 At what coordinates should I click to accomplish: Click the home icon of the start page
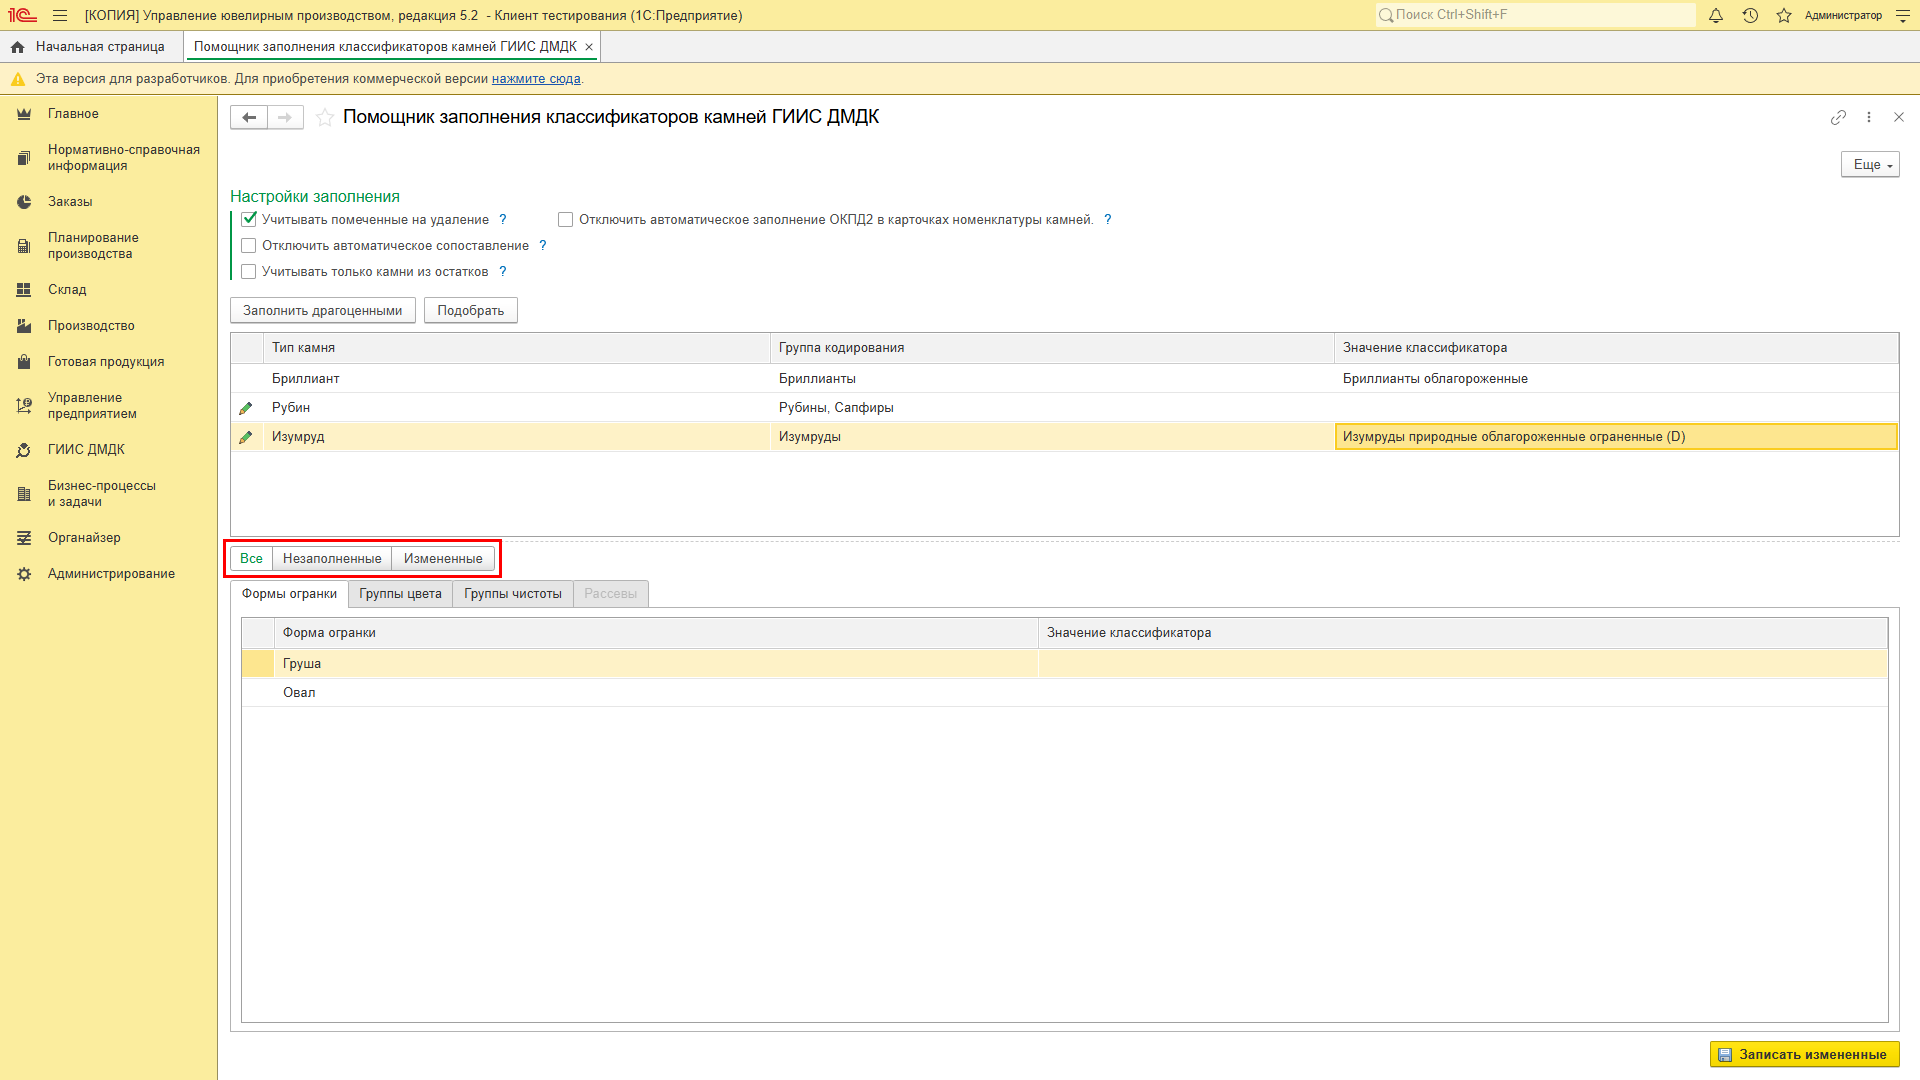[x=17, y=47]
